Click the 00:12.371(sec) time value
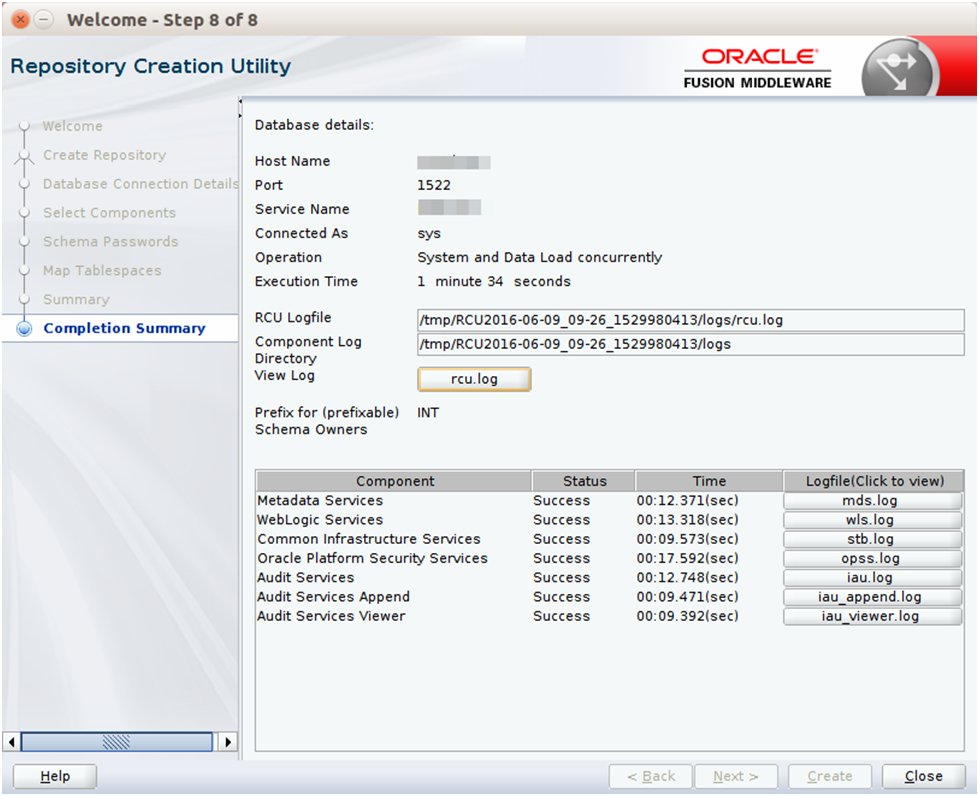The height and width of the screenshot is (796, 979). tap(687, 501)
